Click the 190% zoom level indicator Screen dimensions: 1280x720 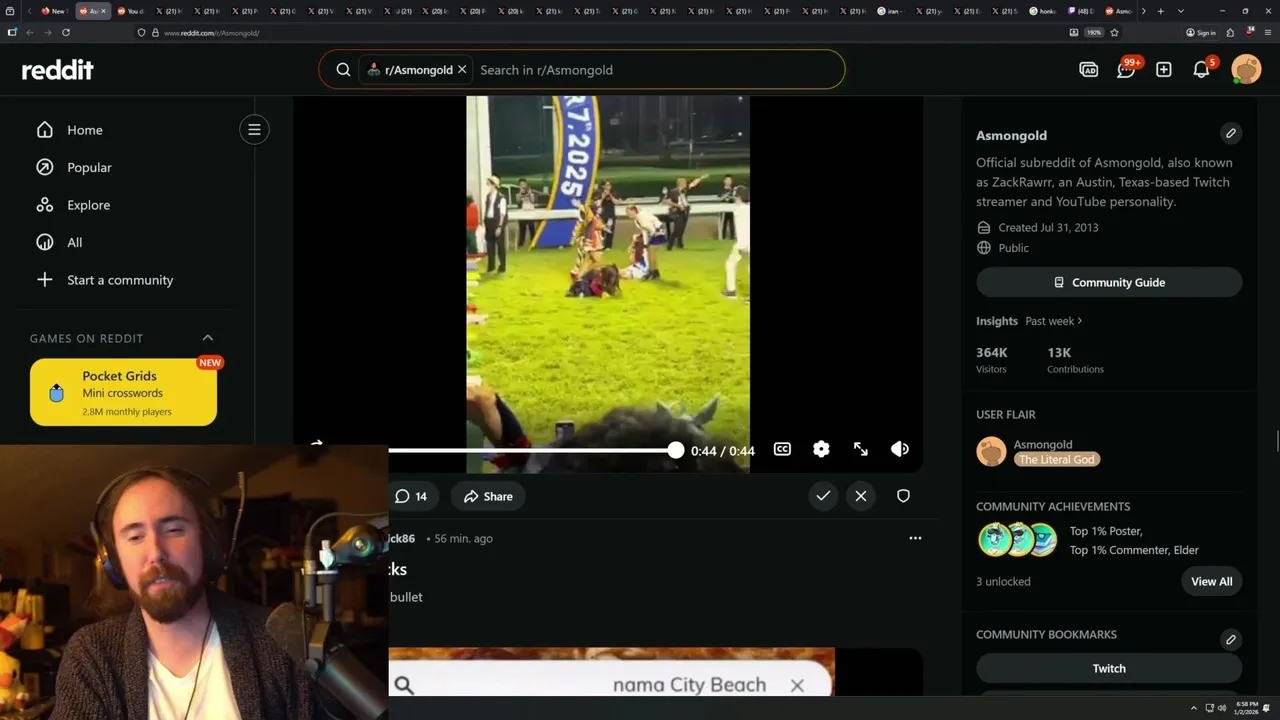tap(1094, 32)
